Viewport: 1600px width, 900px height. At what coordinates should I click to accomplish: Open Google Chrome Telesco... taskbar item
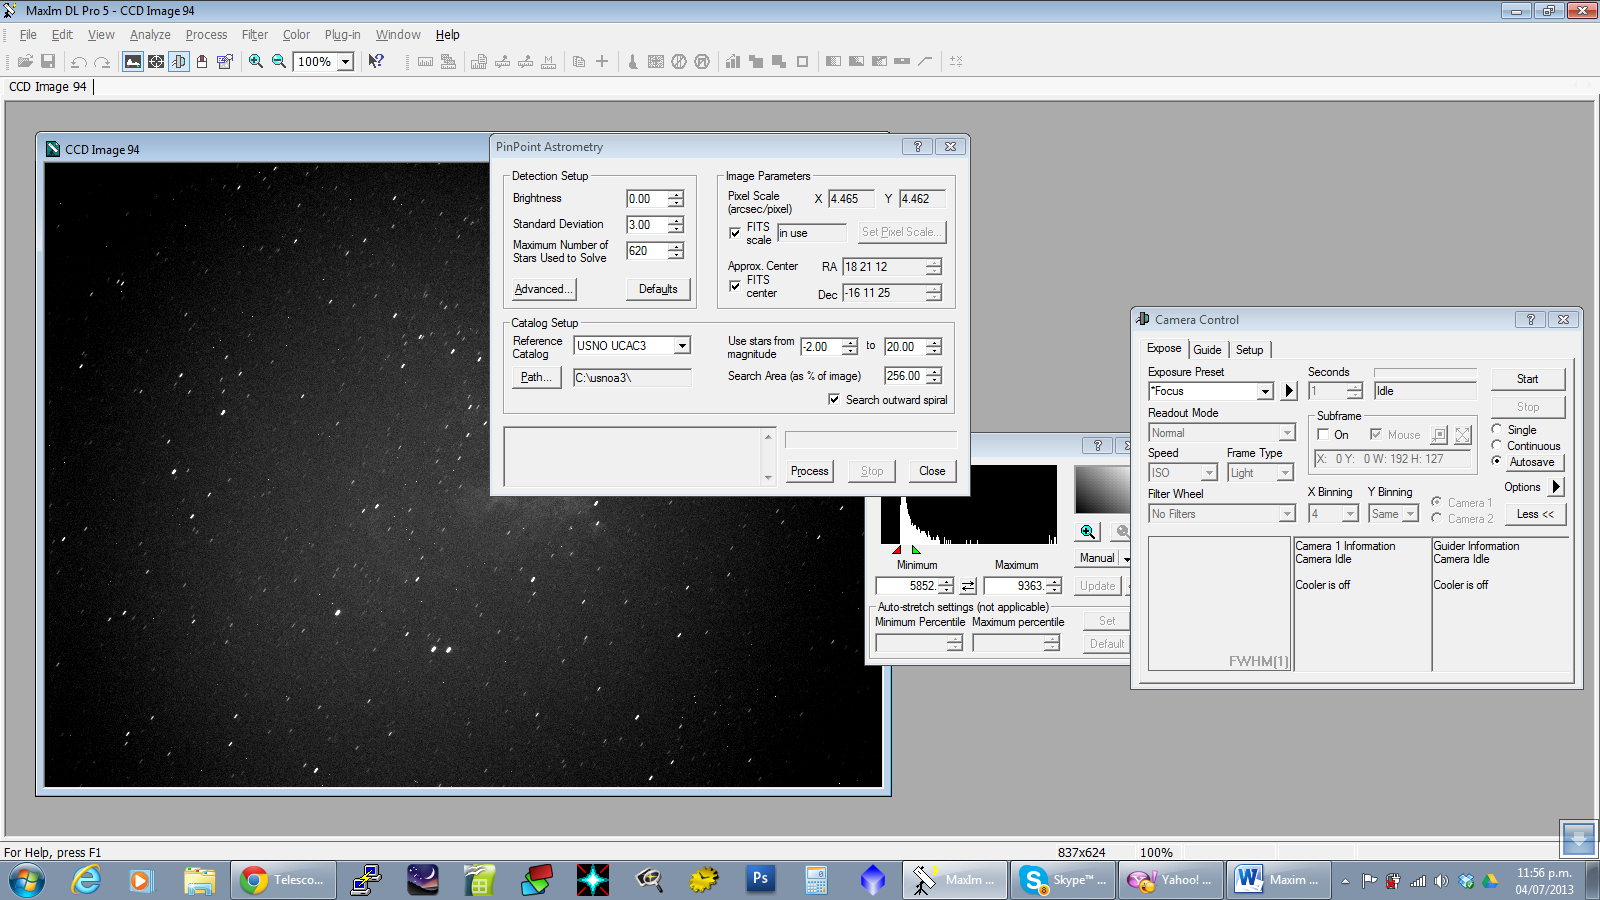(283, 880)
